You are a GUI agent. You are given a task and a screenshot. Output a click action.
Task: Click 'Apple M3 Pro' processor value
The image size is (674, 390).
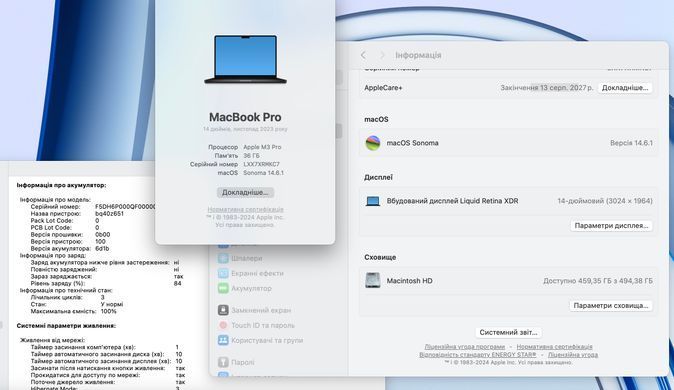tap(262, 147)
